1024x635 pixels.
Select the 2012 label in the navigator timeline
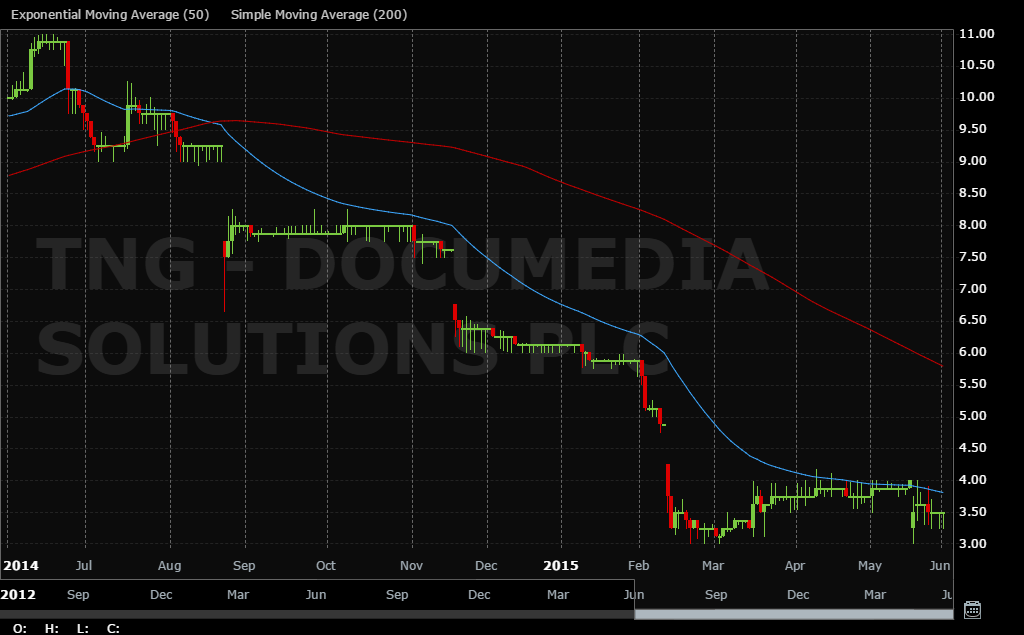coord(19,595)
